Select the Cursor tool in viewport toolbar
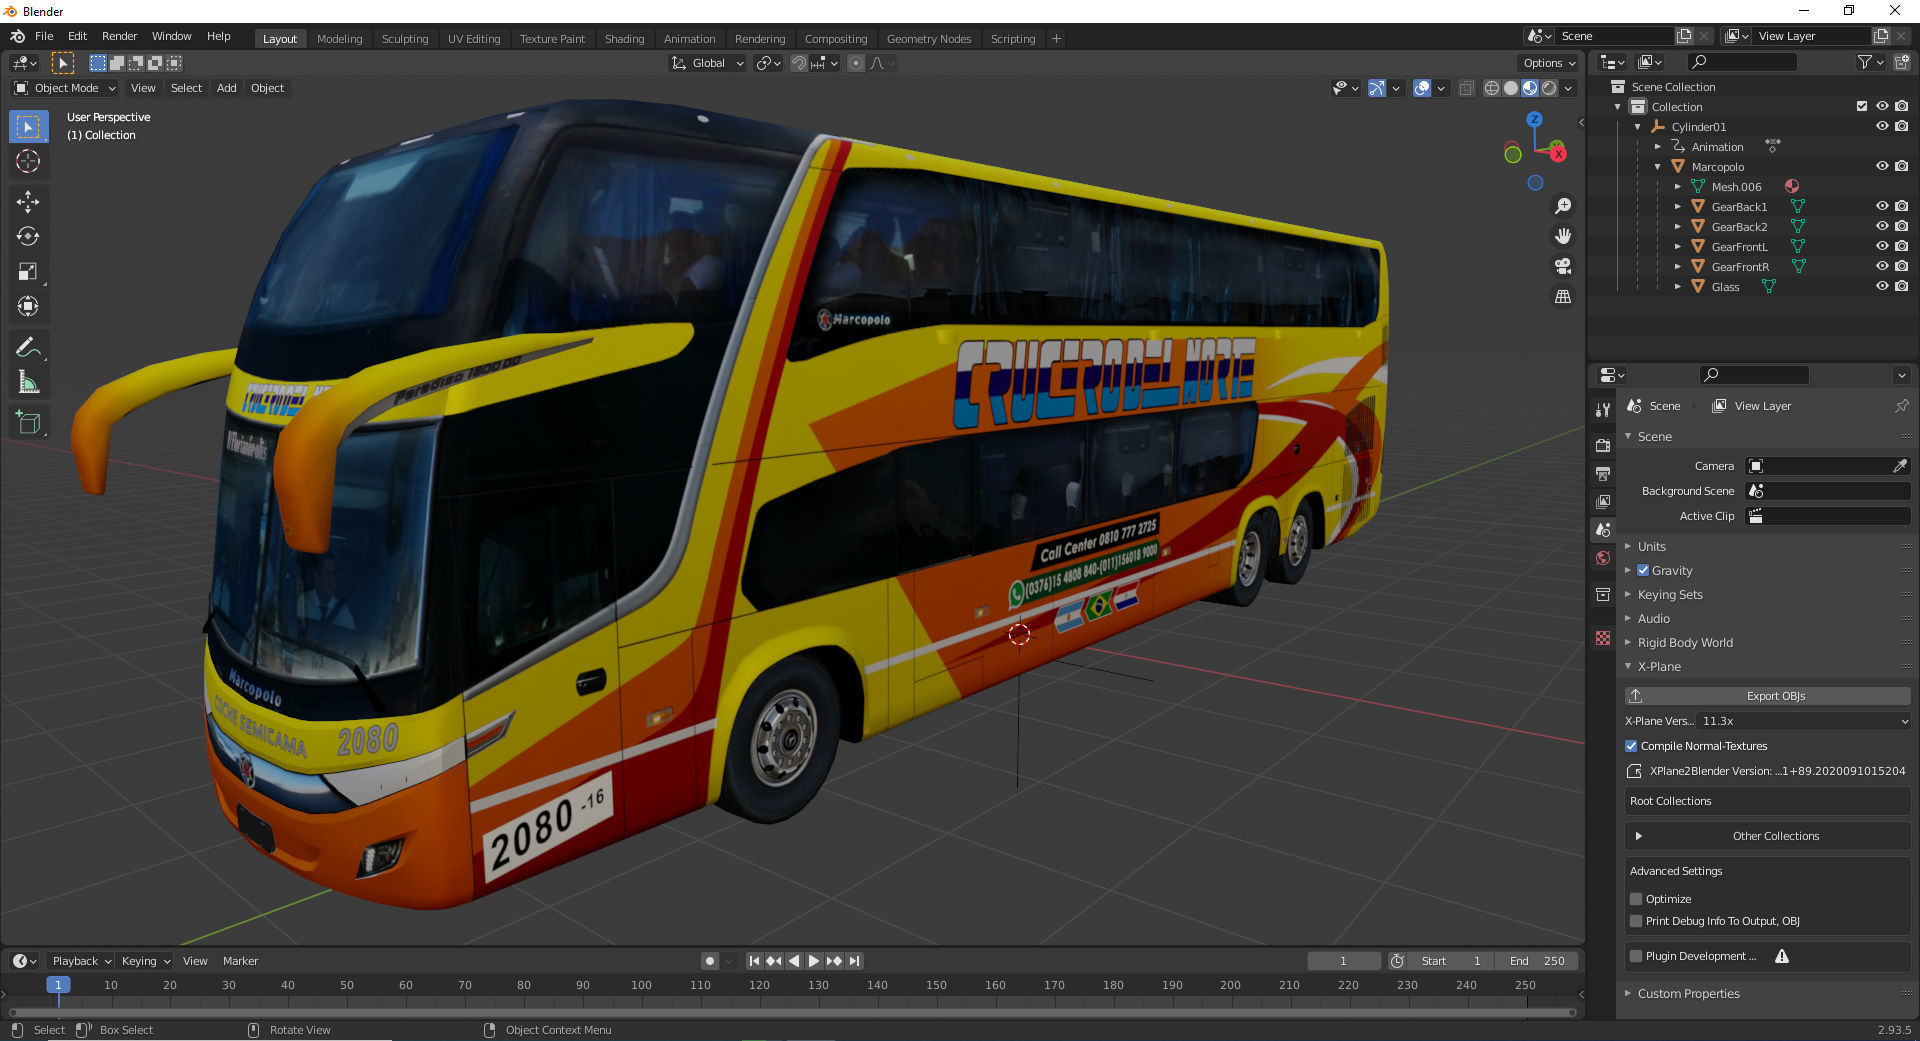This screenshot has width=1920, height=1041. click(x=28, y=161)
